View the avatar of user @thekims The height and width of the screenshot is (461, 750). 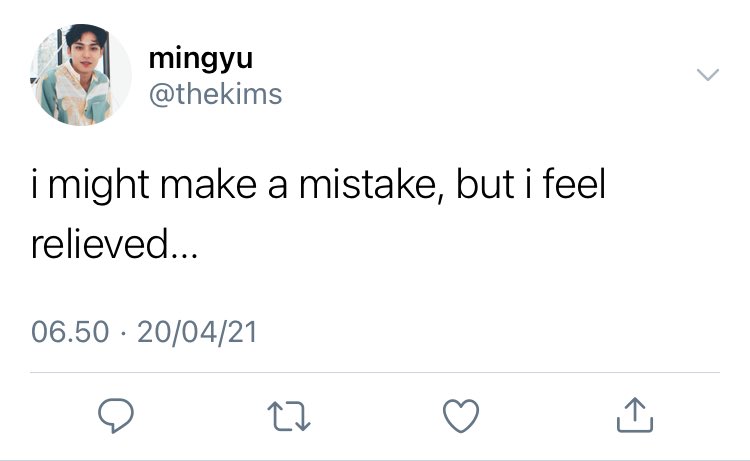83,75
